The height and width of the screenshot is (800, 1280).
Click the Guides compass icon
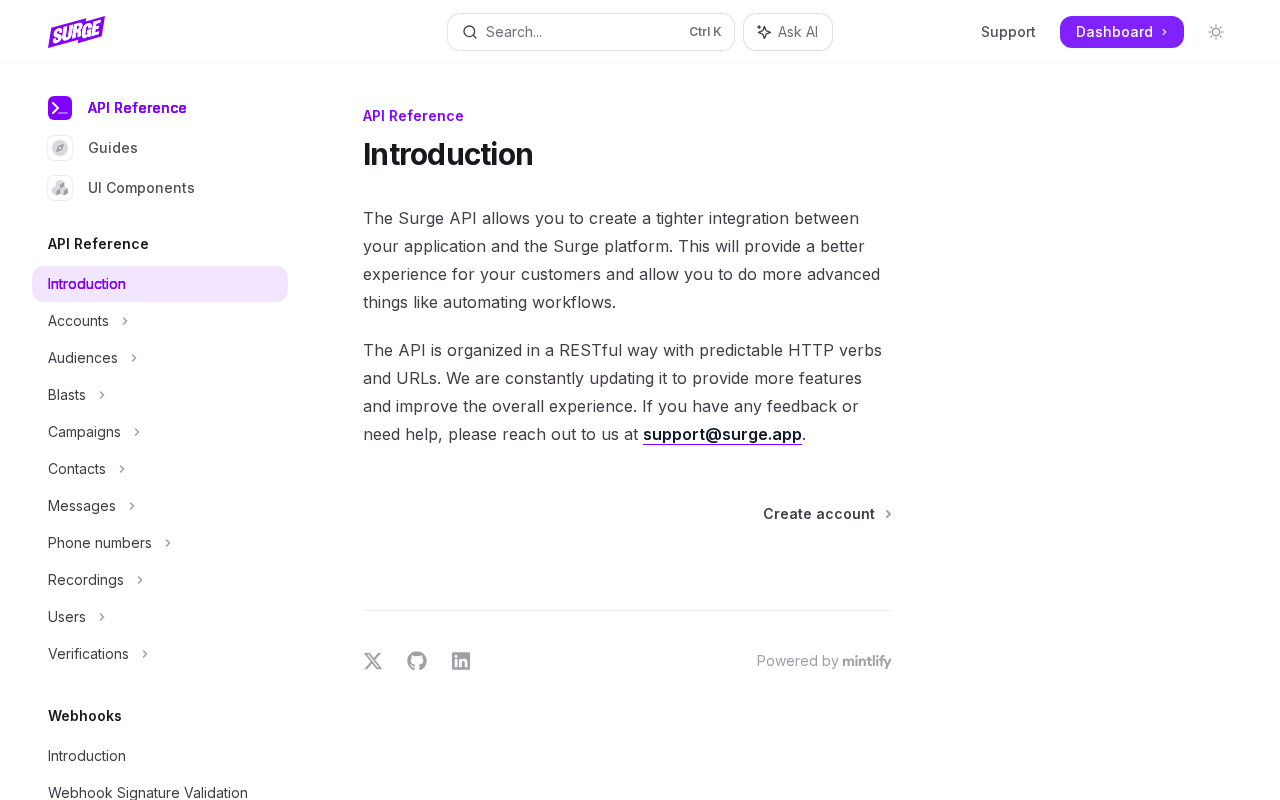tap(60, 148)
